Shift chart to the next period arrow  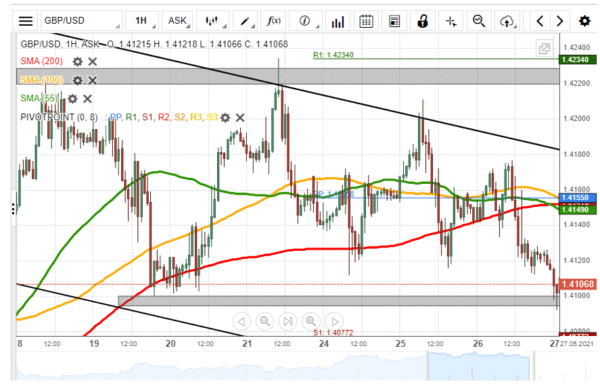(x=559, y=21)
